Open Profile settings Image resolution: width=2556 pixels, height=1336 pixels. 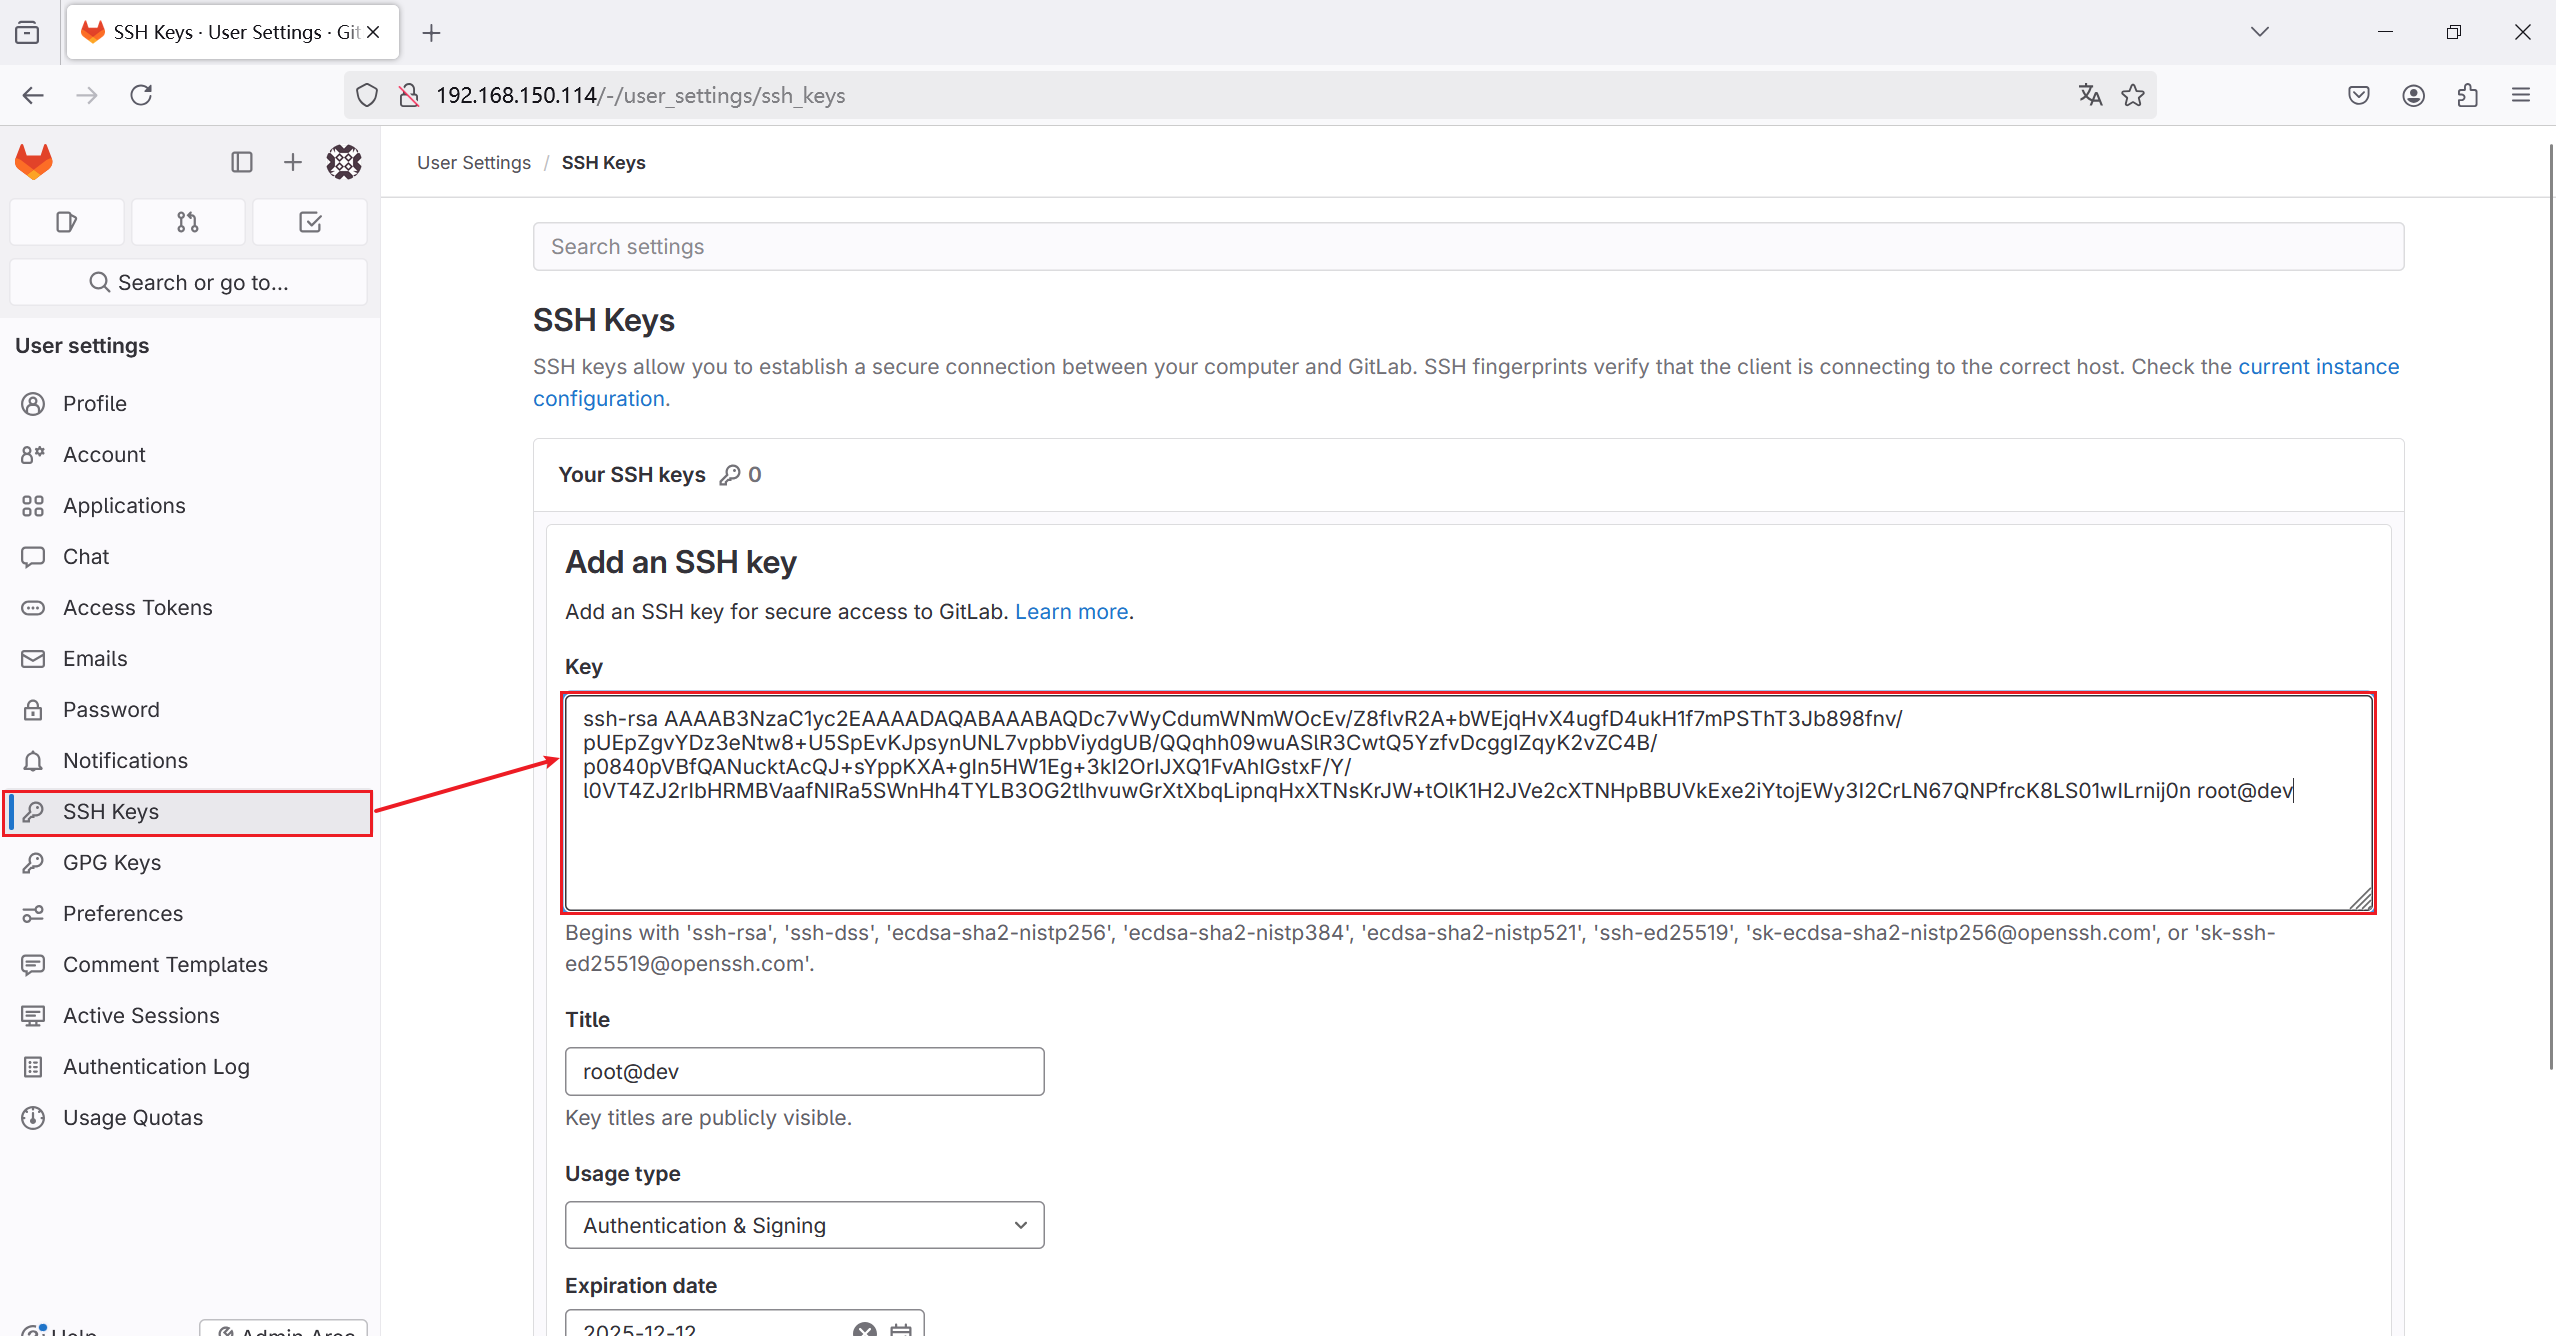click(188, 403)
